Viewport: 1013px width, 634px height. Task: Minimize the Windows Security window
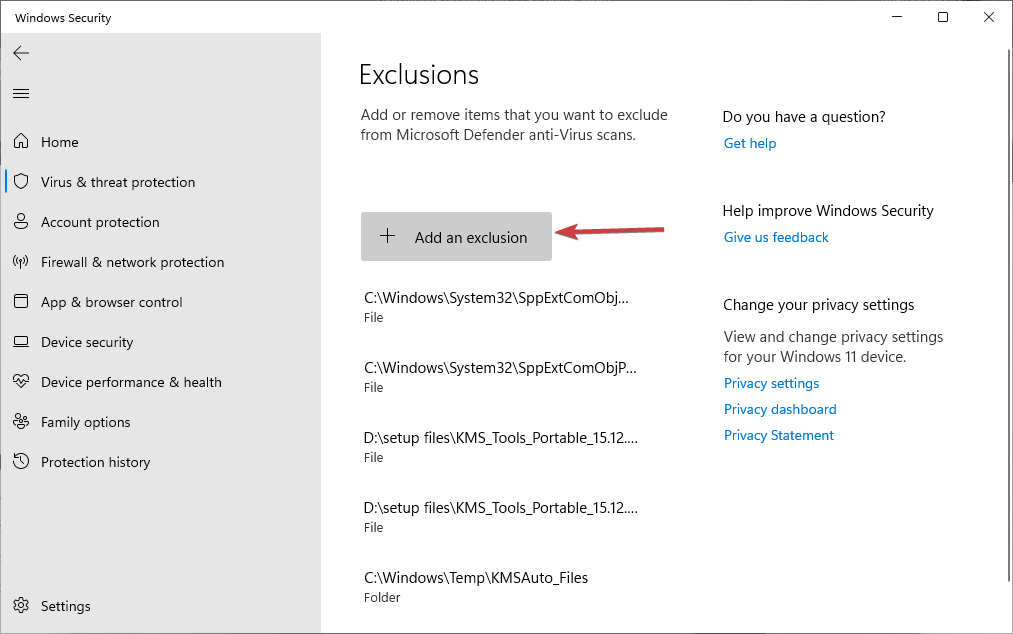tap(897, 17)
